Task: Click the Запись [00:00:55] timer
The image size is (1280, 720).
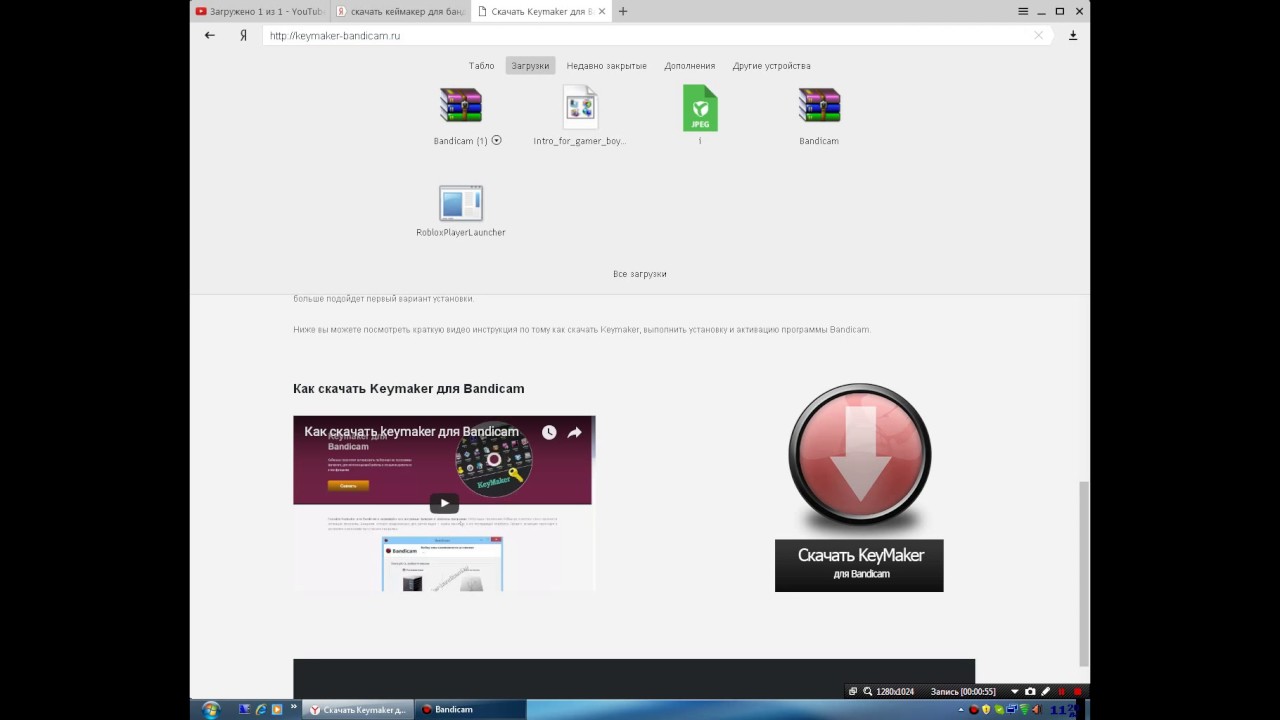Action: click(x=963, y=692)
